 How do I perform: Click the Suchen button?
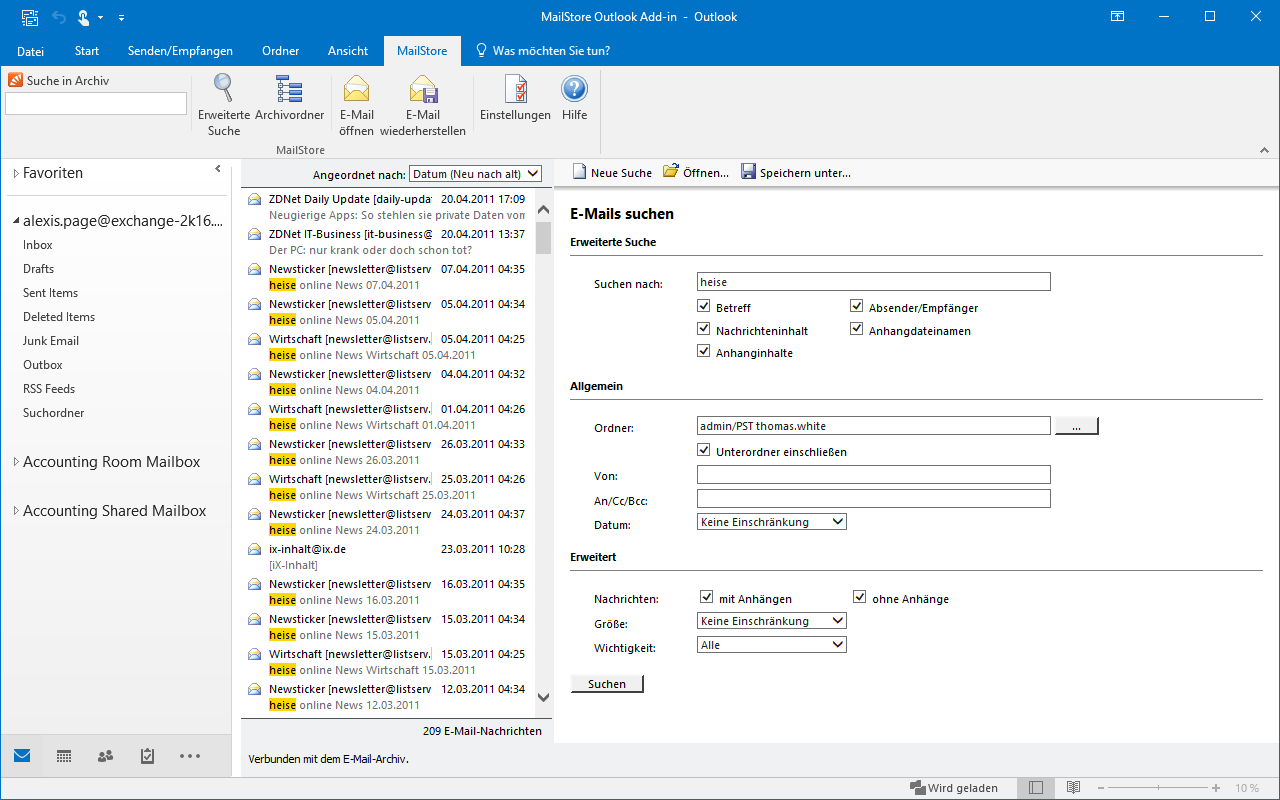click(607, 684)
